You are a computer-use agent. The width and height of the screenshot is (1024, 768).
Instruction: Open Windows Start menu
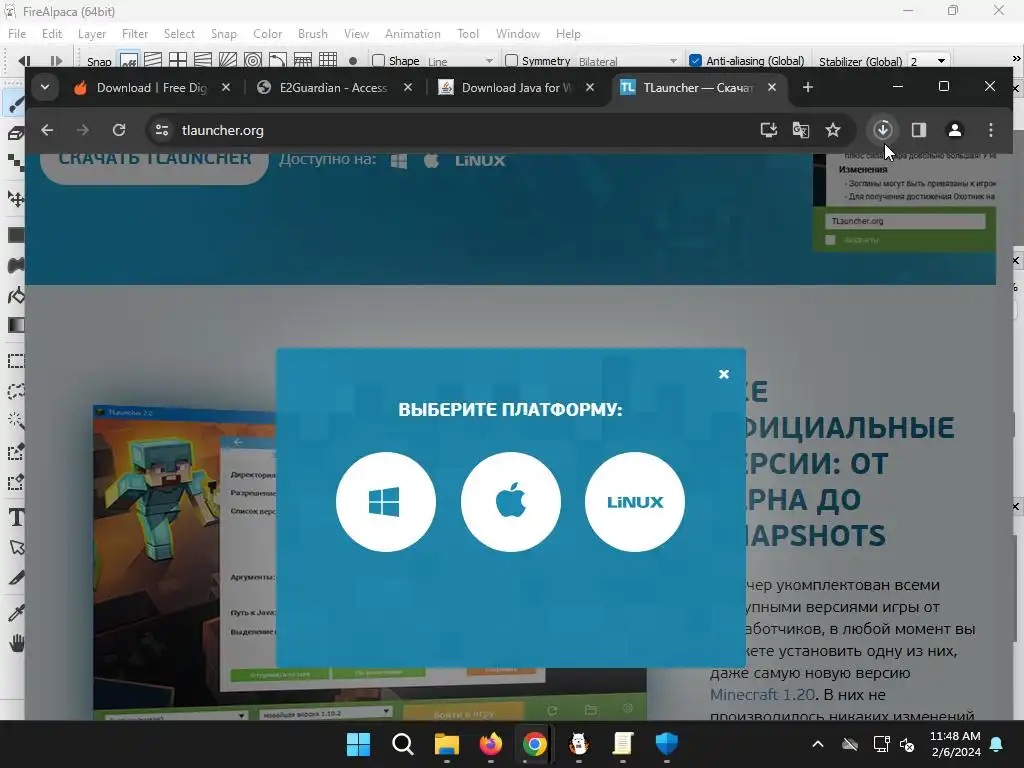tap(358, 744)
